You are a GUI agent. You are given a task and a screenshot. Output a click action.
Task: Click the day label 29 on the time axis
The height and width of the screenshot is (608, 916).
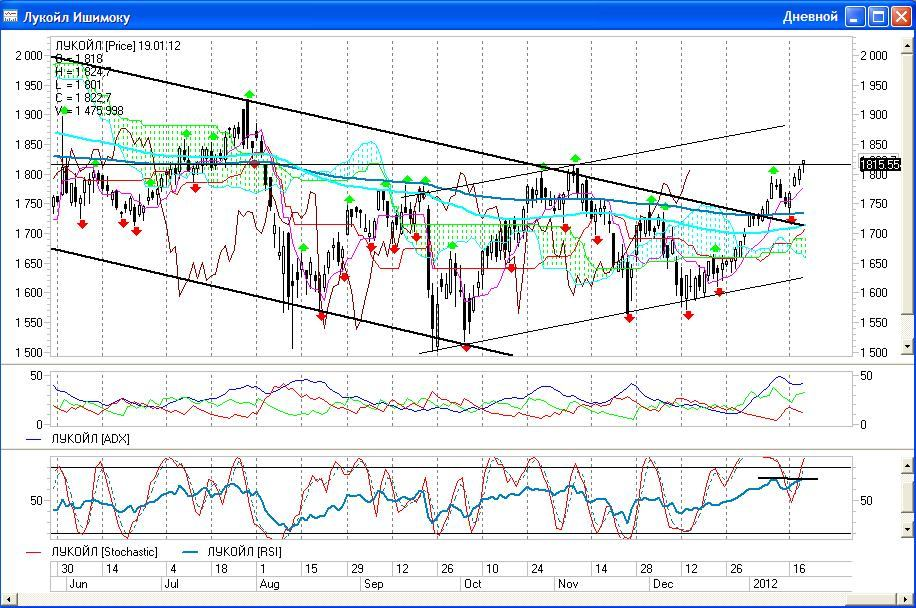click(x=357, y=569)
